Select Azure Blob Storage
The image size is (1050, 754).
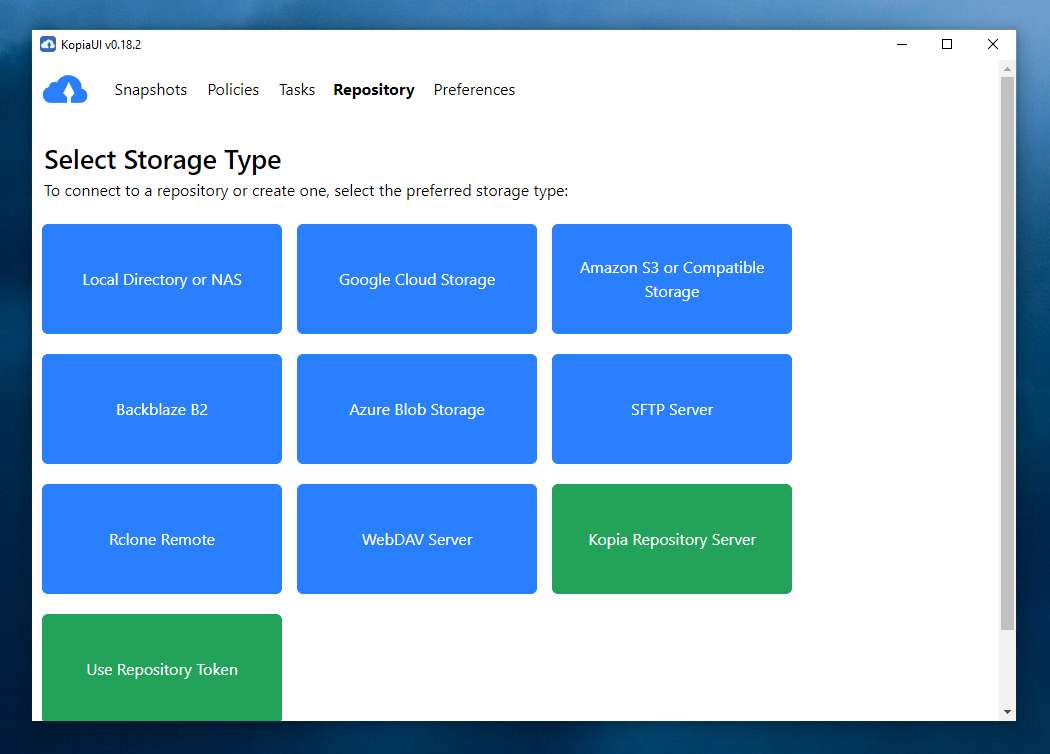(417, 409)
